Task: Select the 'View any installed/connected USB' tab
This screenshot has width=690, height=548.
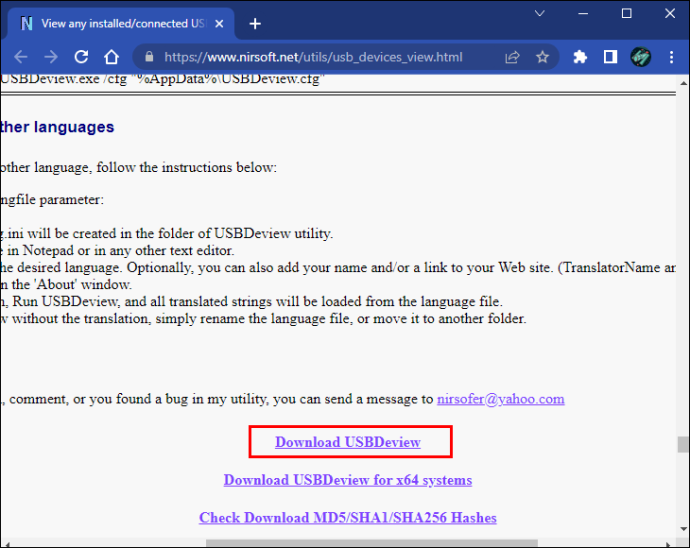Action: click(x=122, y=24)
